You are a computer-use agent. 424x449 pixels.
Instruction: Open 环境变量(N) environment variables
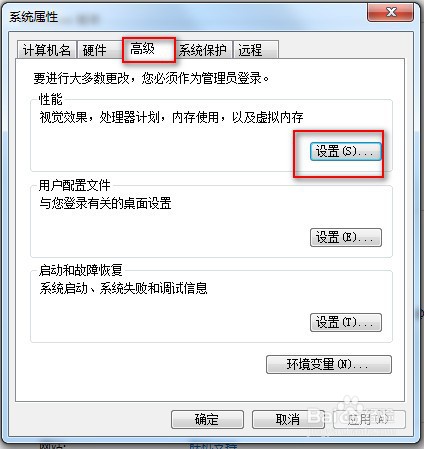(329, 364)
